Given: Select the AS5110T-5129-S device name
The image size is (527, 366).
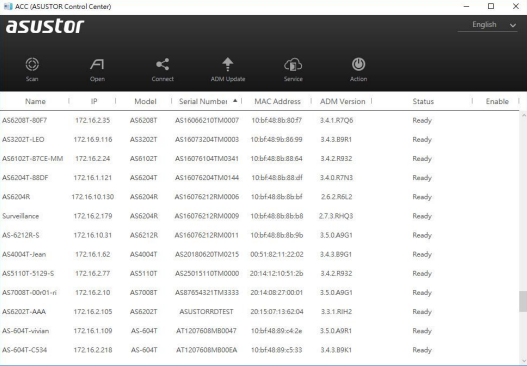Looking at the screenshot, I should (x=28, y=274).
